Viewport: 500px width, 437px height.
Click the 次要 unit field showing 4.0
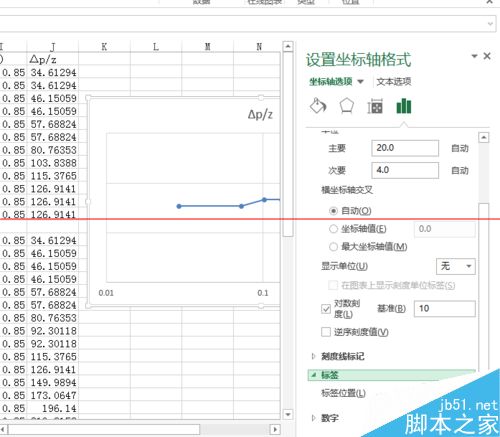pyautogui.click(x=405, y=170)
